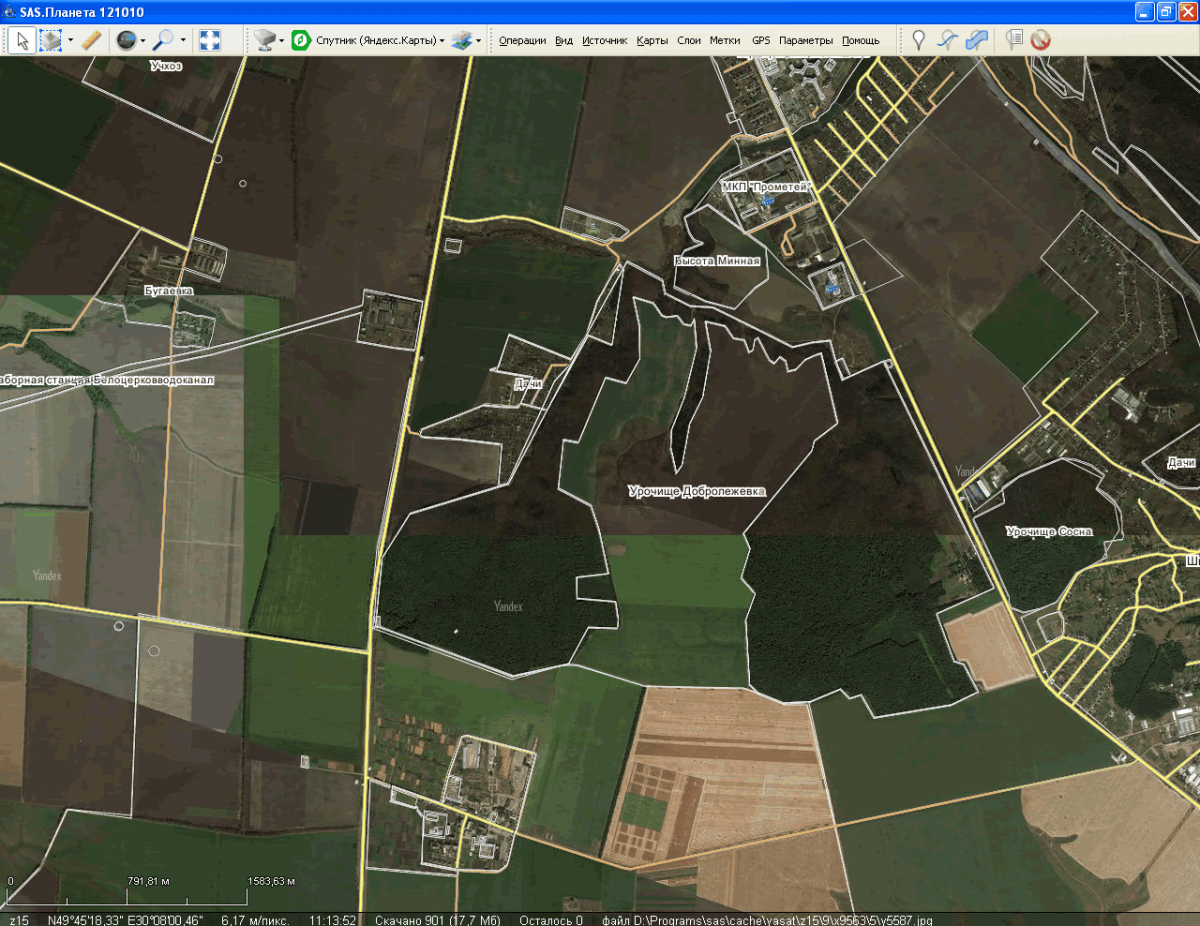Add a new placemark with pin icon
Screen dimensions: 1200x926
click(x=918, y=40)
